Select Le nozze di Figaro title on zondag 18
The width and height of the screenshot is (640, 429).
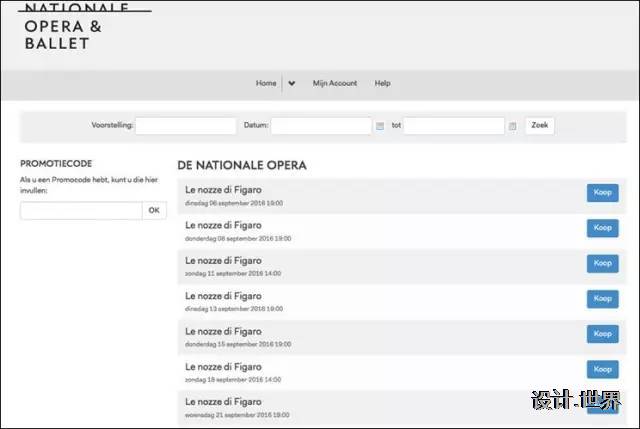click(223, 367)
